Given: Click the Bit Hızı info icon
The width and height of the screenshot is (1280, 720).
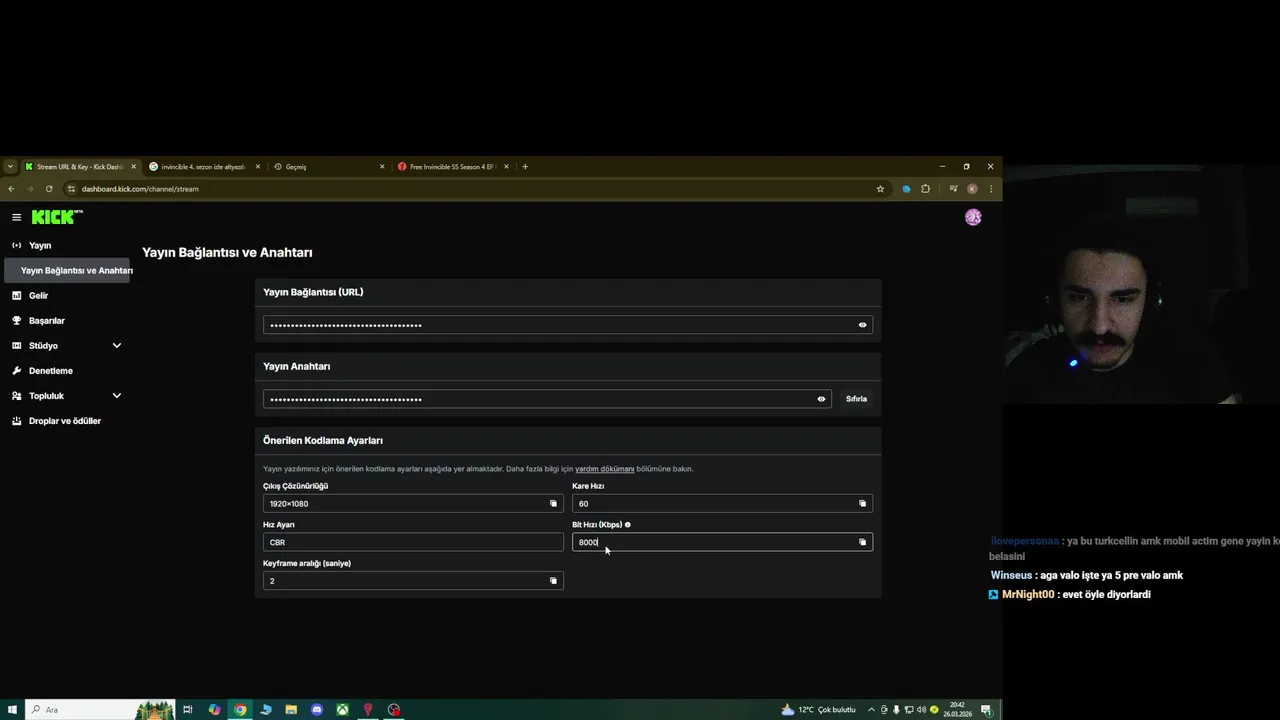Looking at the screenshot, I should point(627,524).
